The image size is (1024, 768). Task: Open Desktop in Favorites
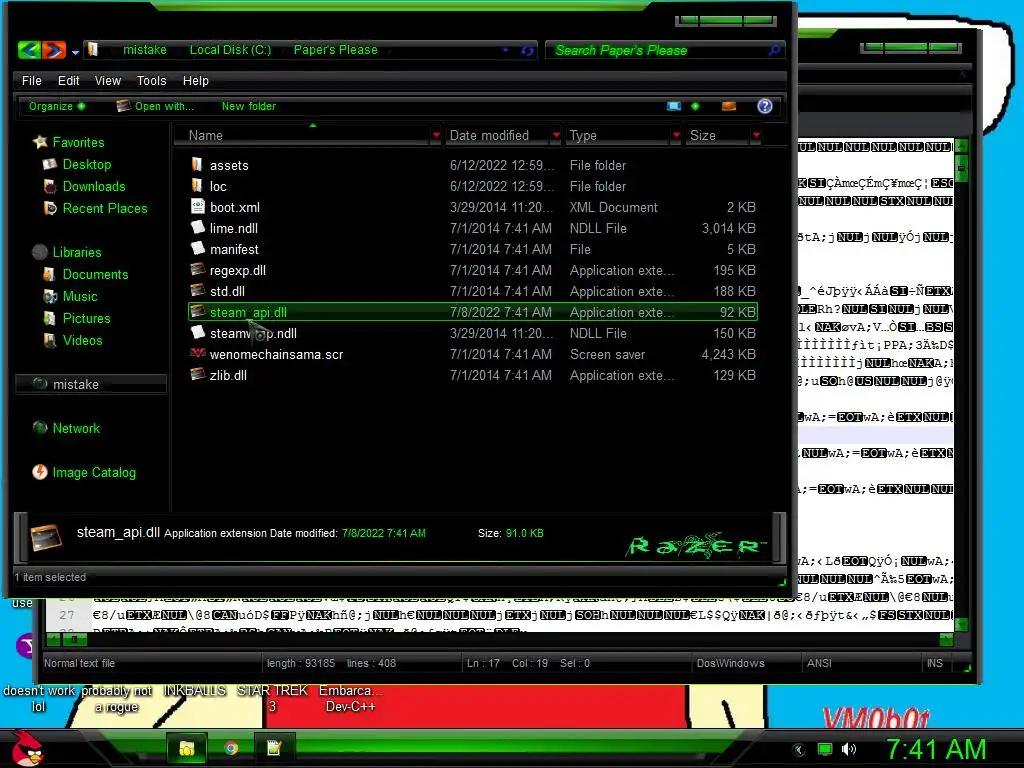point(87,164)
